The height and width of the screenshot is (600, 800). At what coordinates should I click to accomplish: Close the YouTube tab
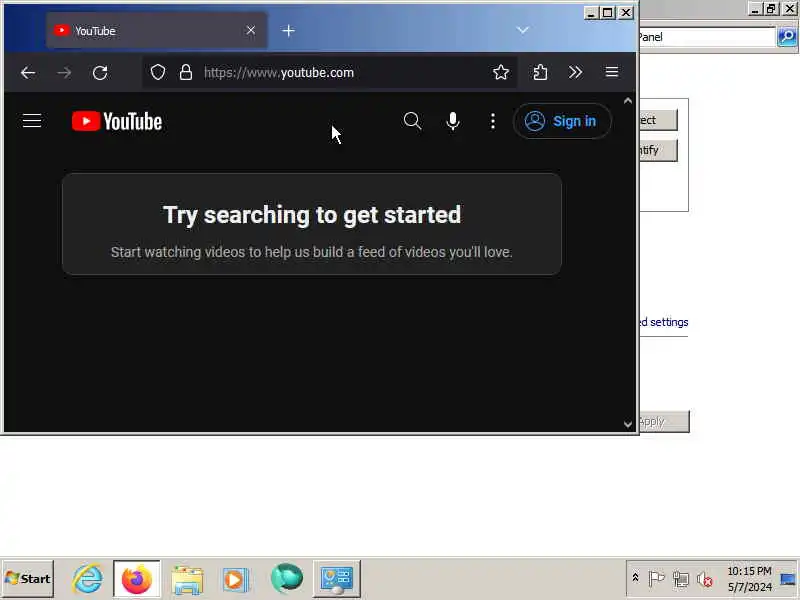pos(251,31)
